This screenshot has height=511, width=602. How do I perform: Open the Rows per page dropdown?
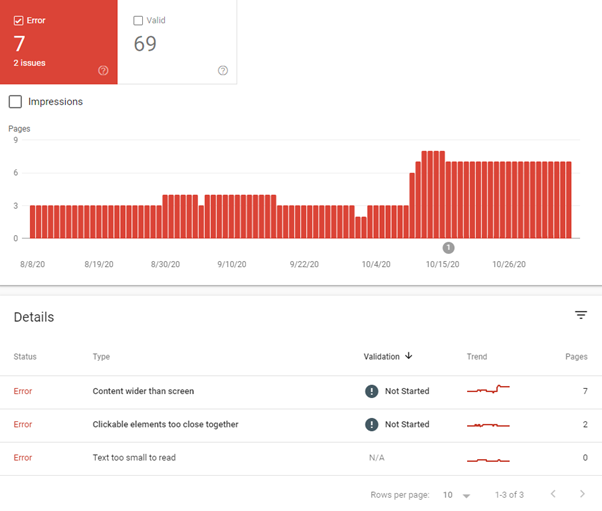pyautogui.click(x=457, y=495)
